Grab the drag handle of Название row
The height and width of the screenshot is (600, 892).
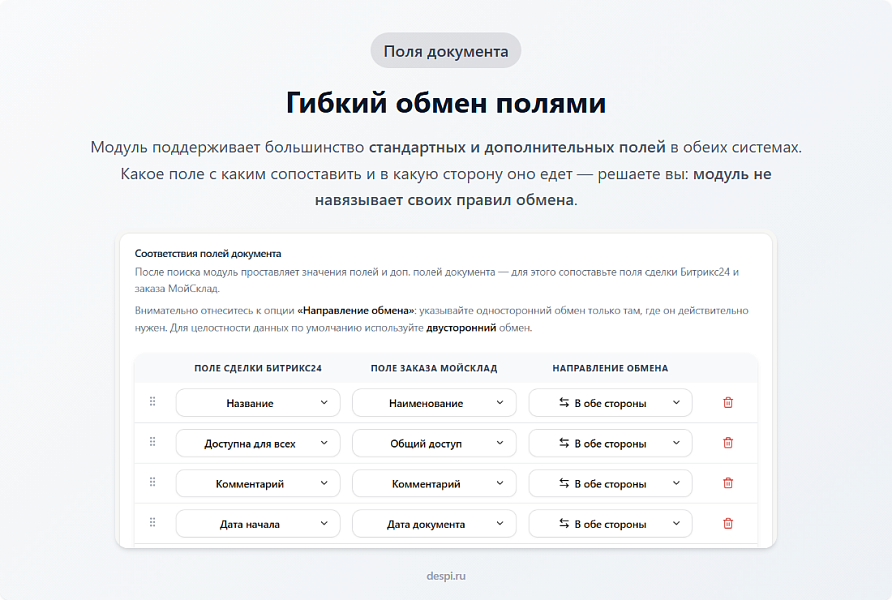(152, 402)
